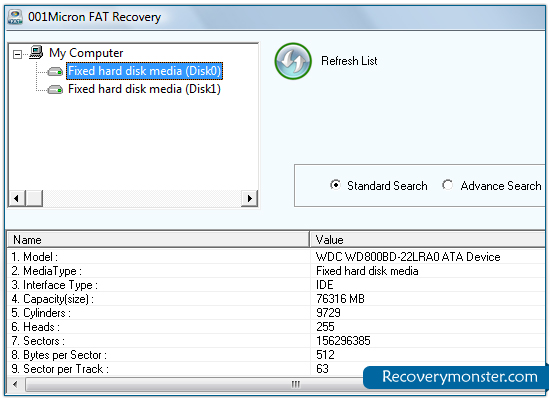Click the details list left scroll arrow
The image size is (550, 400).
click(x=15, y=384)
